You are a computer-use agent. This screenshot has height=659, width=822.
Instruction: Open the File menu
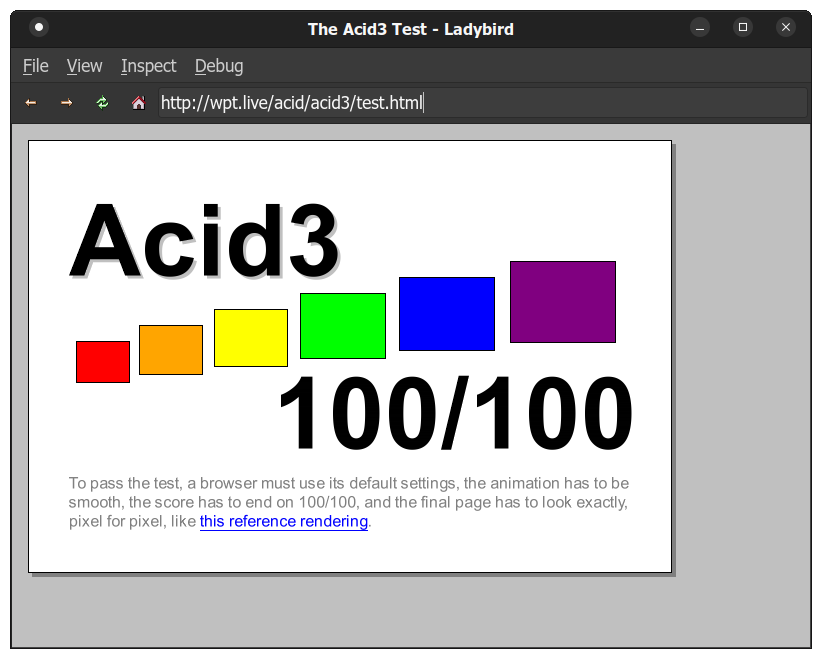click(x=35, y=66)
